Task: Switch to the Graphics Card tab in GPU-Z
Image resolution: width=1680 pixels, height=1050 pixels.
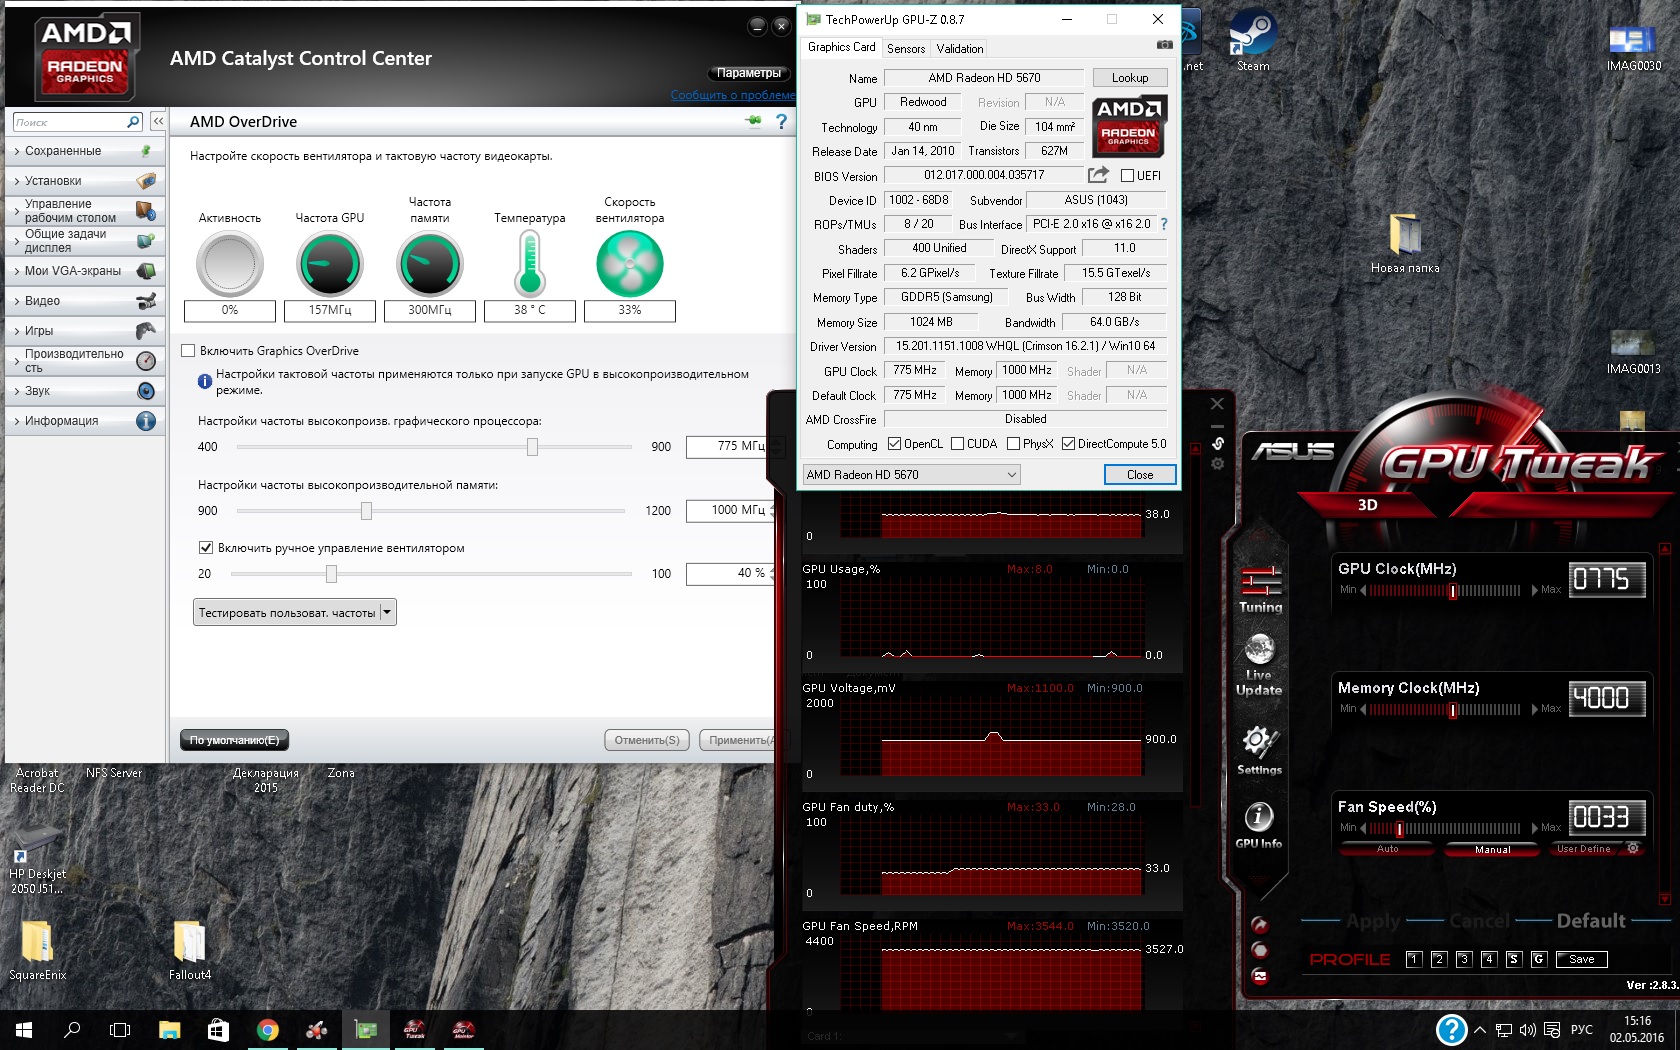Action: (x=841, y=47)
